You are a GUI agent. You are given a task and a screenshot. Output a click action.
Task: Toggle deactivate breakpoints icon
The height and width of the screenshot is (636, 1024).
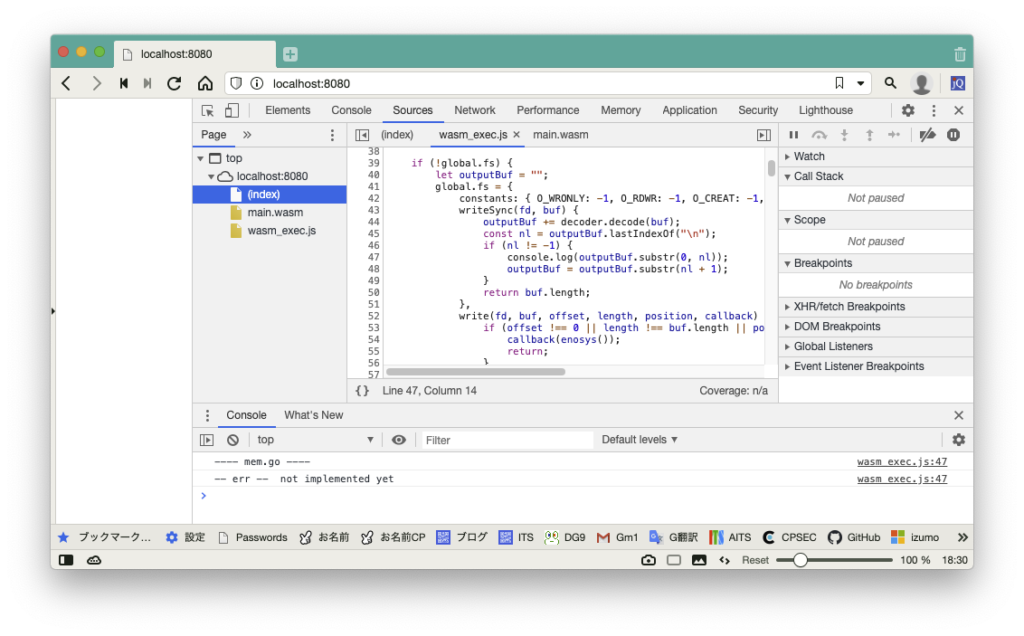tap(927, 135)
